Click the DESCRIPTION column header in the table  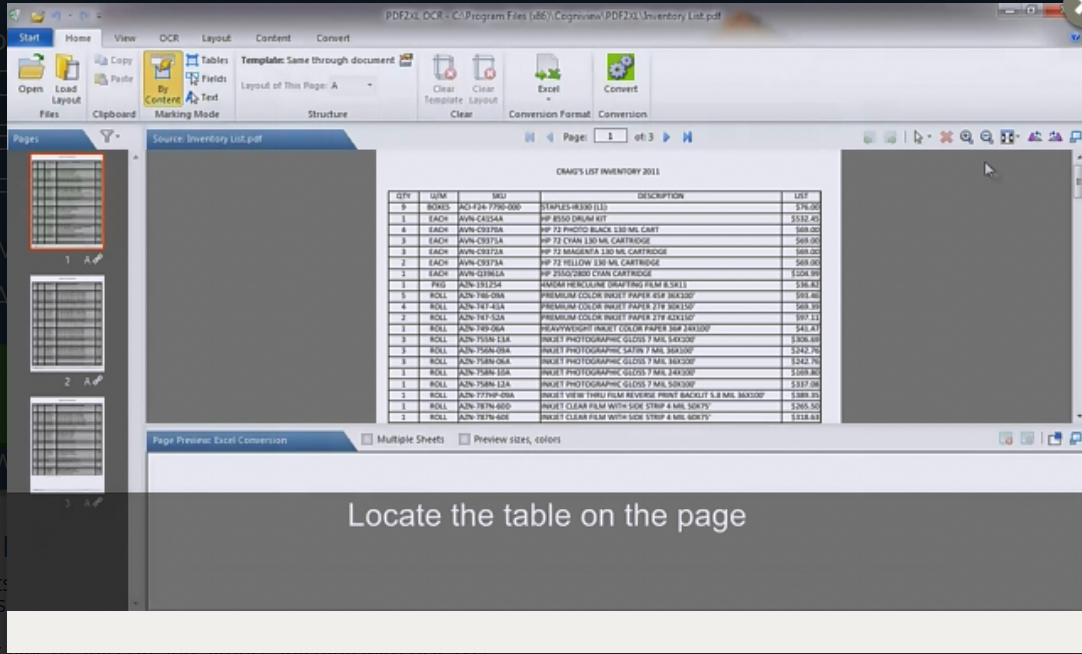pos(661,196)
